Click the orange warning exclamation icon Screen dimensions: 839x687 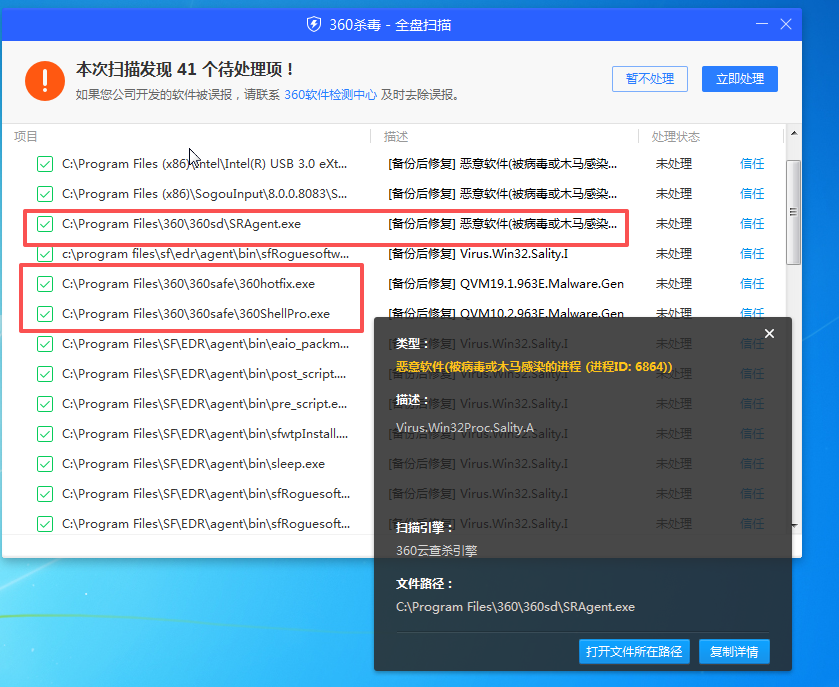pyautogui.click(x=44, y=80)
